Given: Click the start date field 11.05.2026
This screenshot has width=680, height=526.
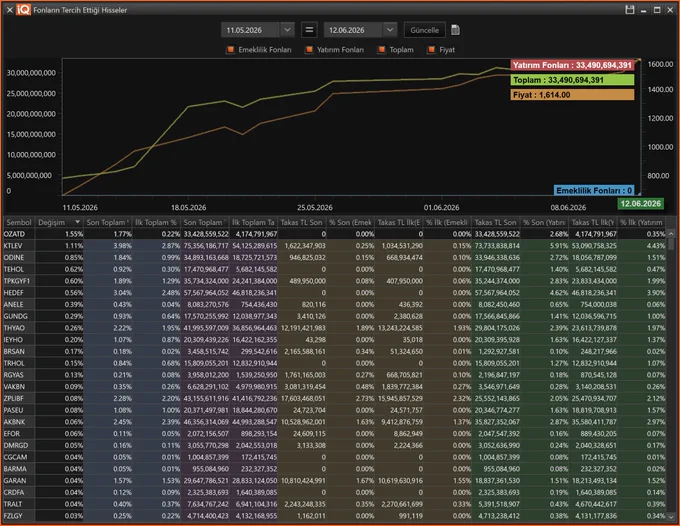Looking at the screenshot, I should [251, 30].
